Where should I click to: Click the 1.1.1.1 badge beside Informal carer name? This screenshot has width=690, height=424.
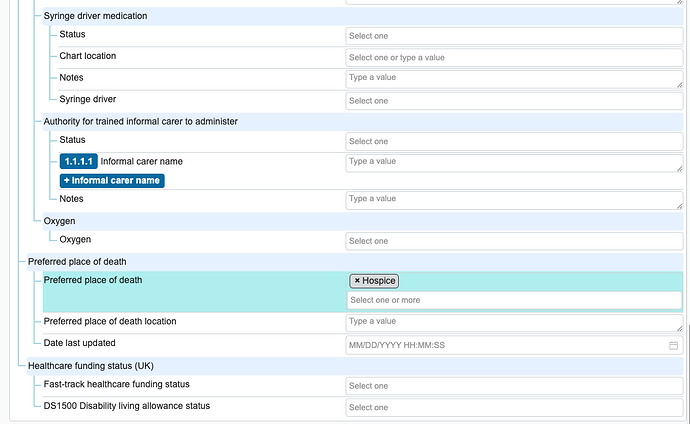click(x=79, y=161)
